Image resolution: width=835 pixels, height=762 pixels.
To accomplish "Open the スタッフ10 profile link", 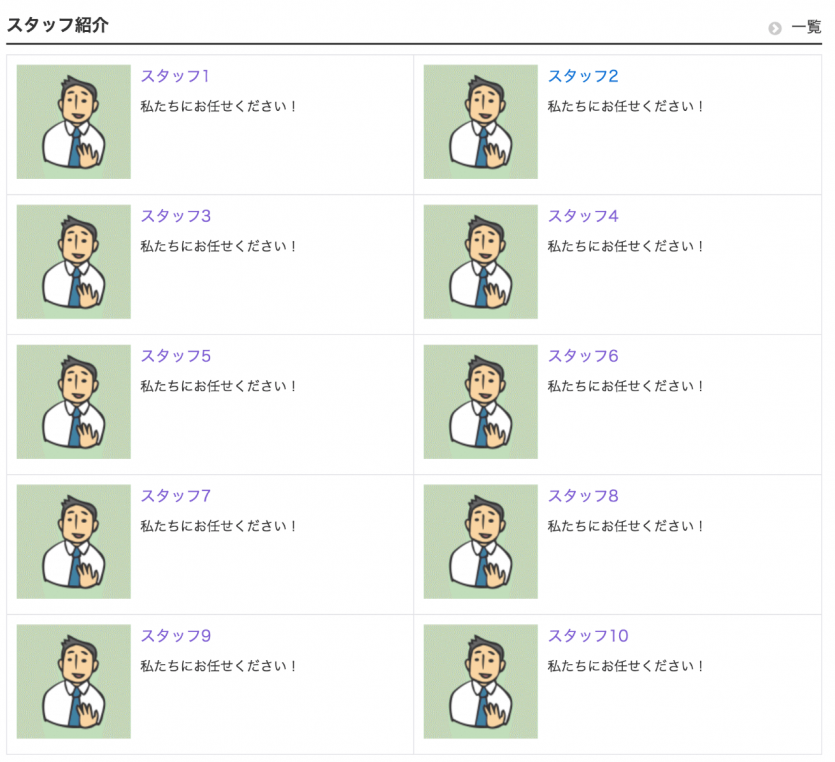I will 588,636.
